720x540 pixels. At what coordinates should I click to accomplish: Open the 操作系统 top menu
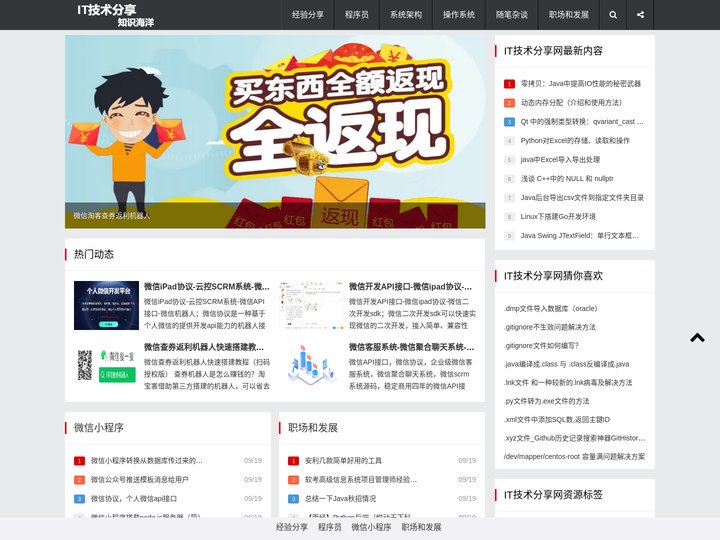(x=459, y=15)
